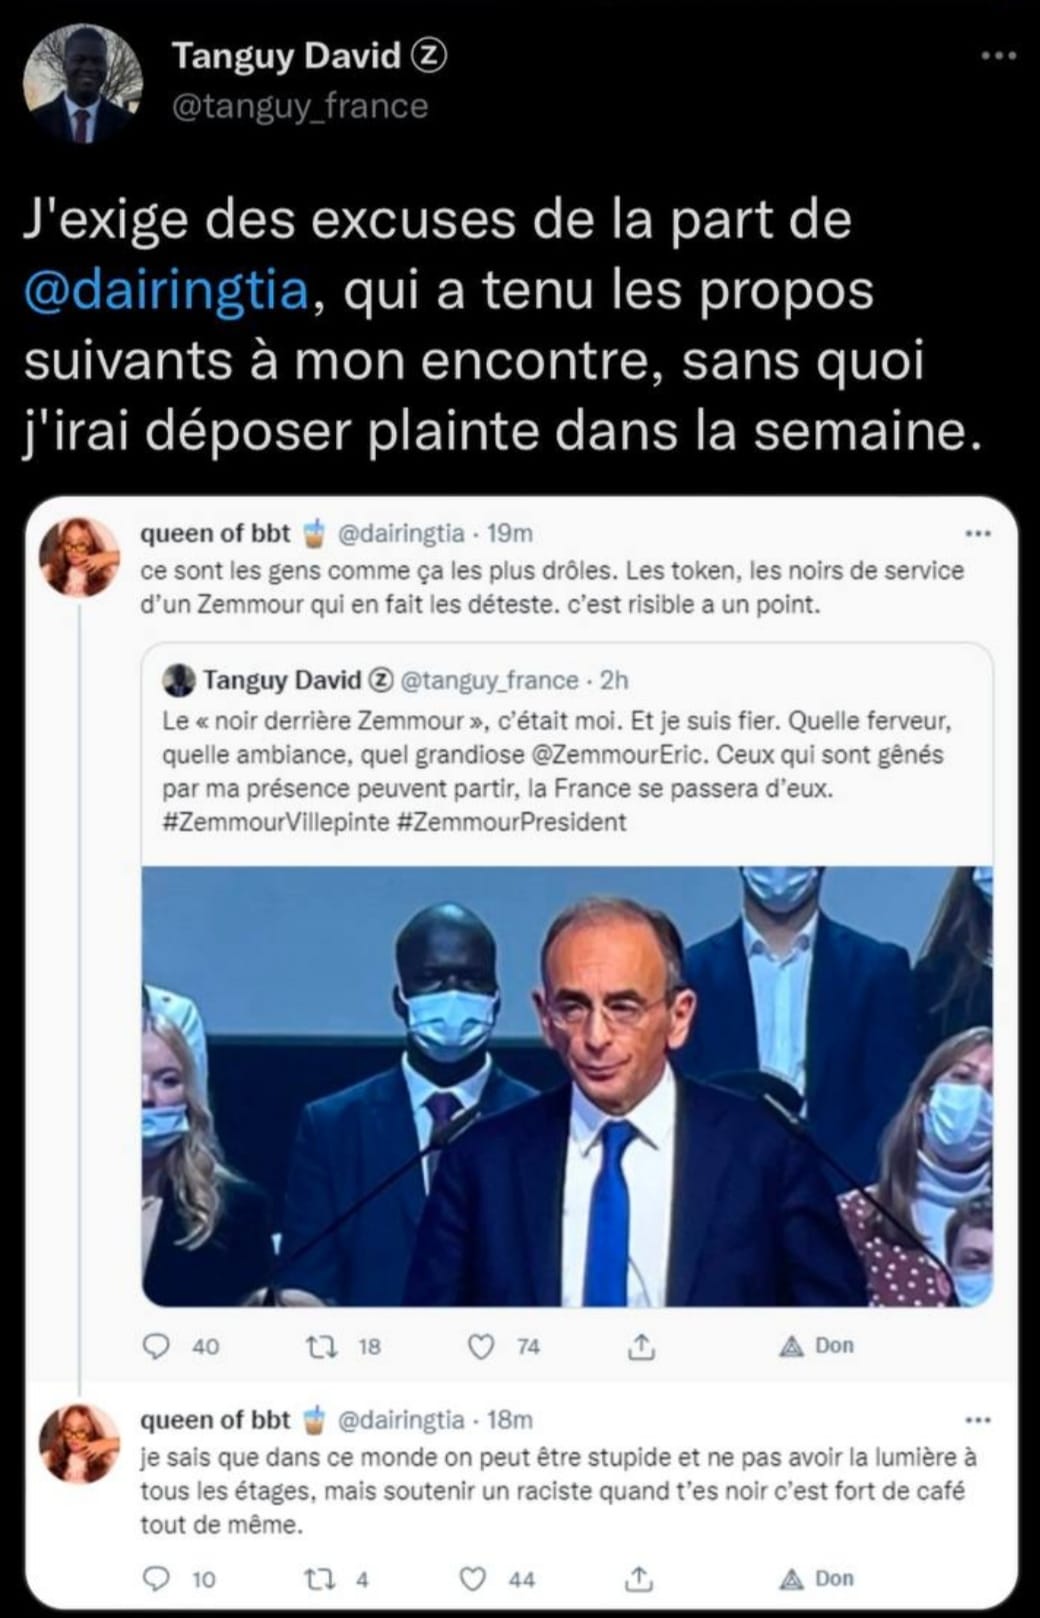Click the first Don tip button
The height and width of the screenshot is (1618, 1040).
817,1346
